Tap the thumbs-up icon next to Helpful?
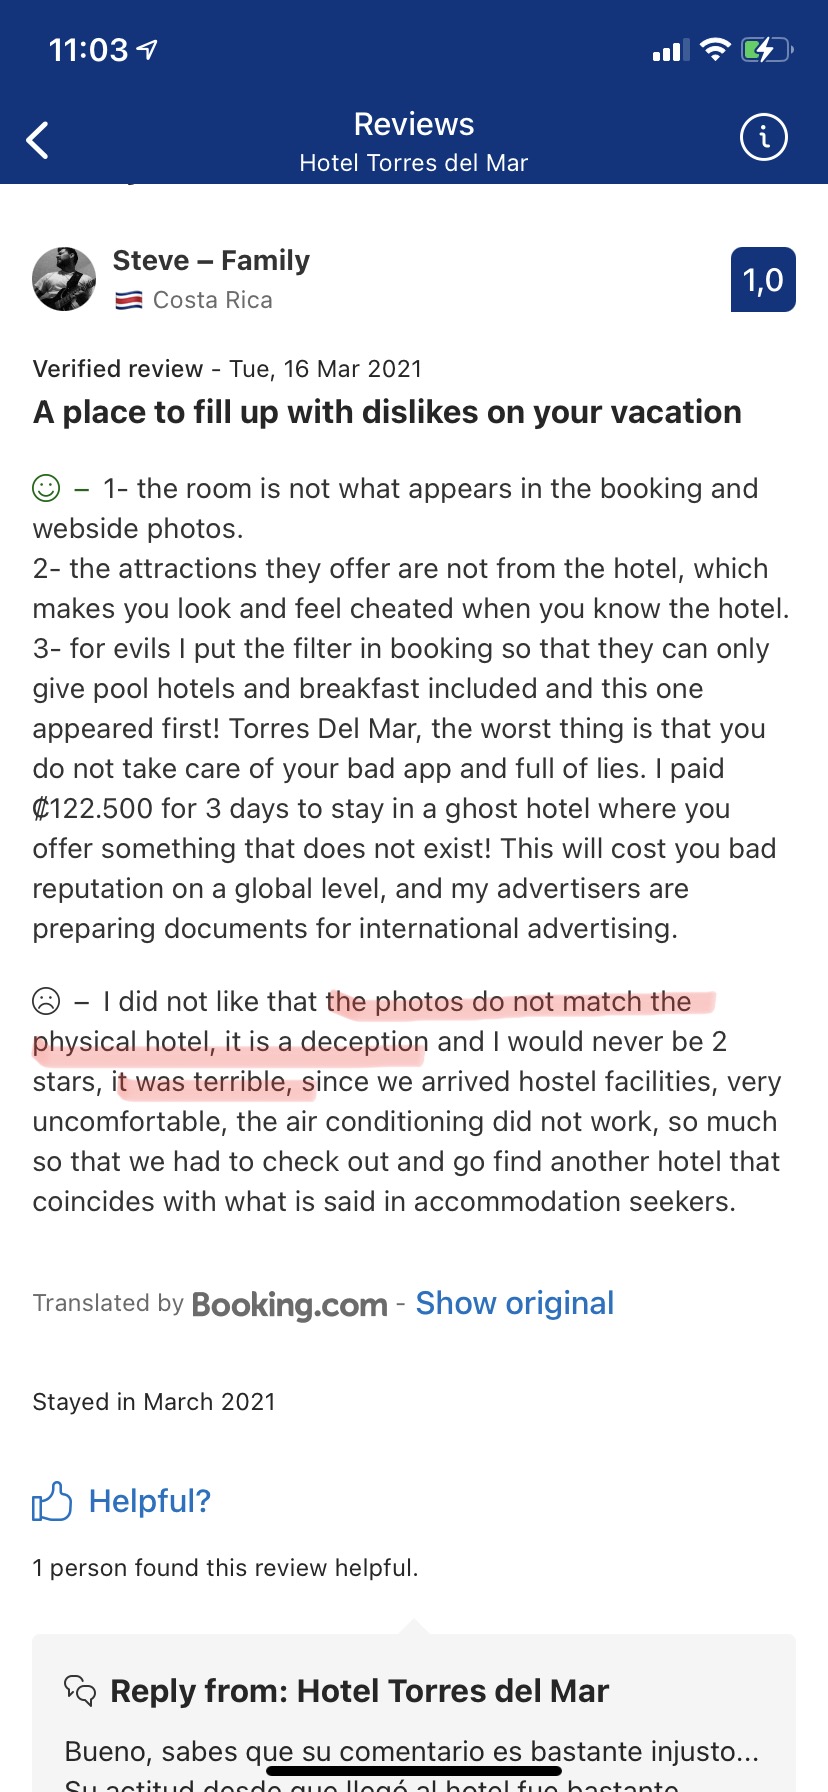Screen dimensions: 828x1792 click(53, 1500)
